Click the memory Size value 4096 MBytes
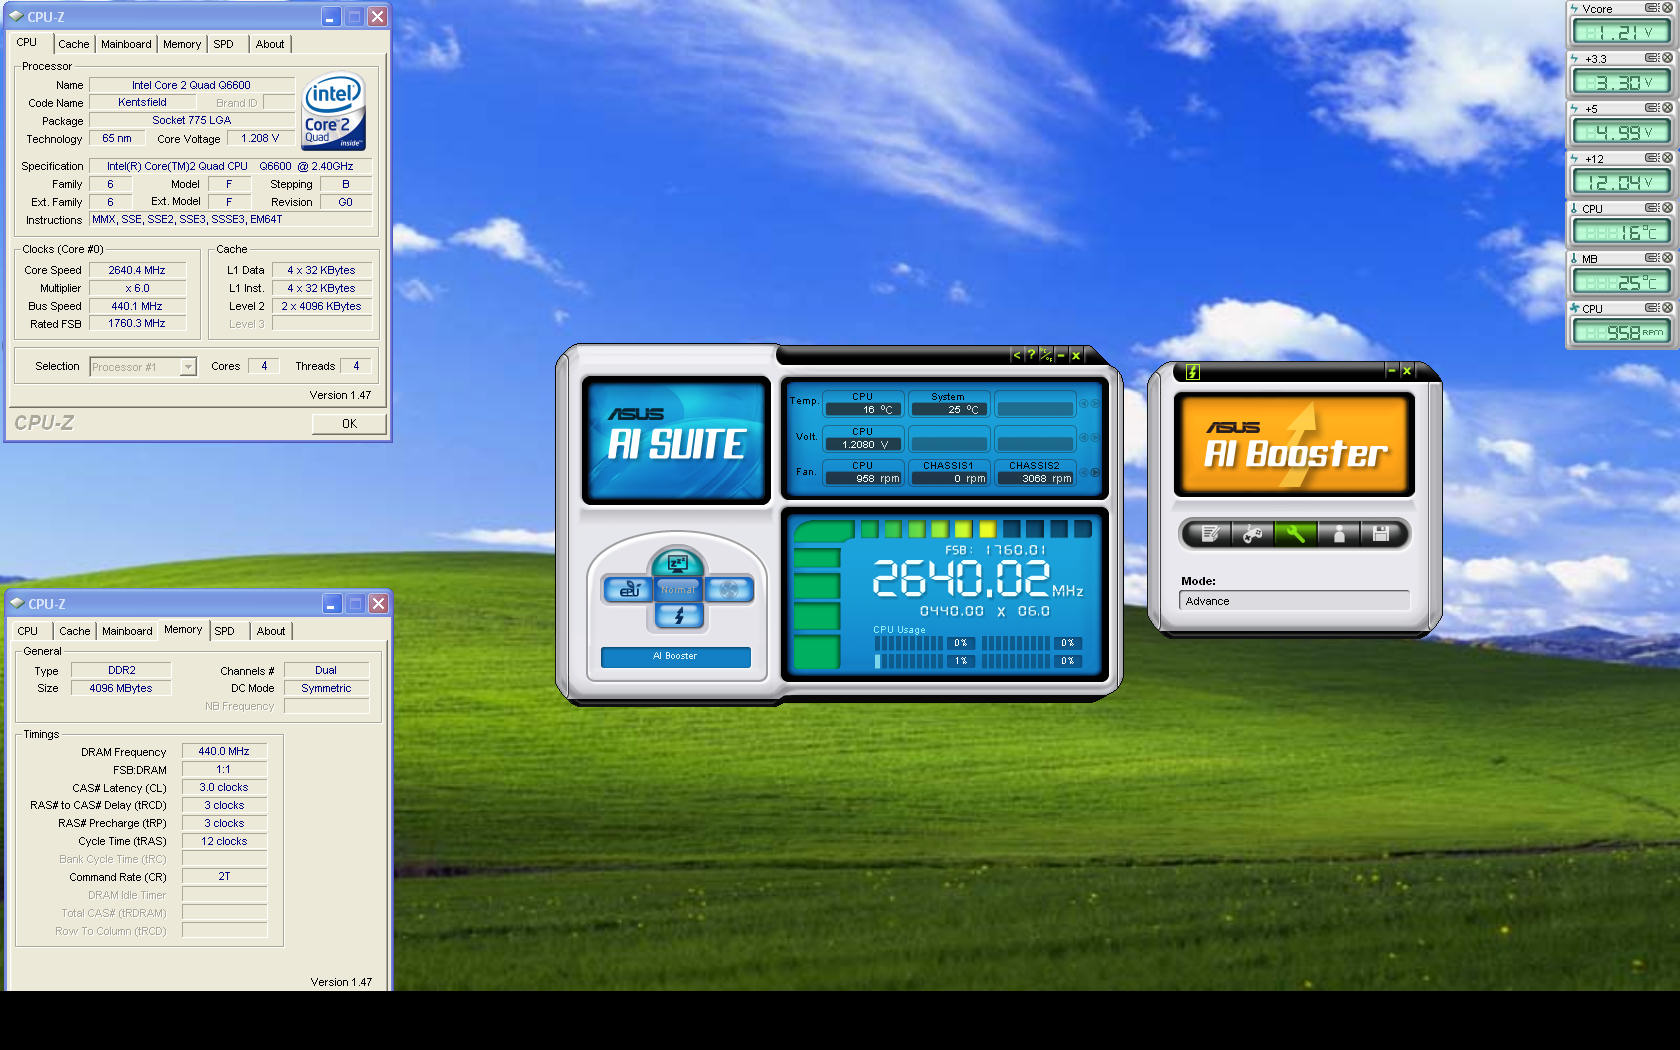Viewport: 1680px width, 1050px height. click(x=121, y=688)
